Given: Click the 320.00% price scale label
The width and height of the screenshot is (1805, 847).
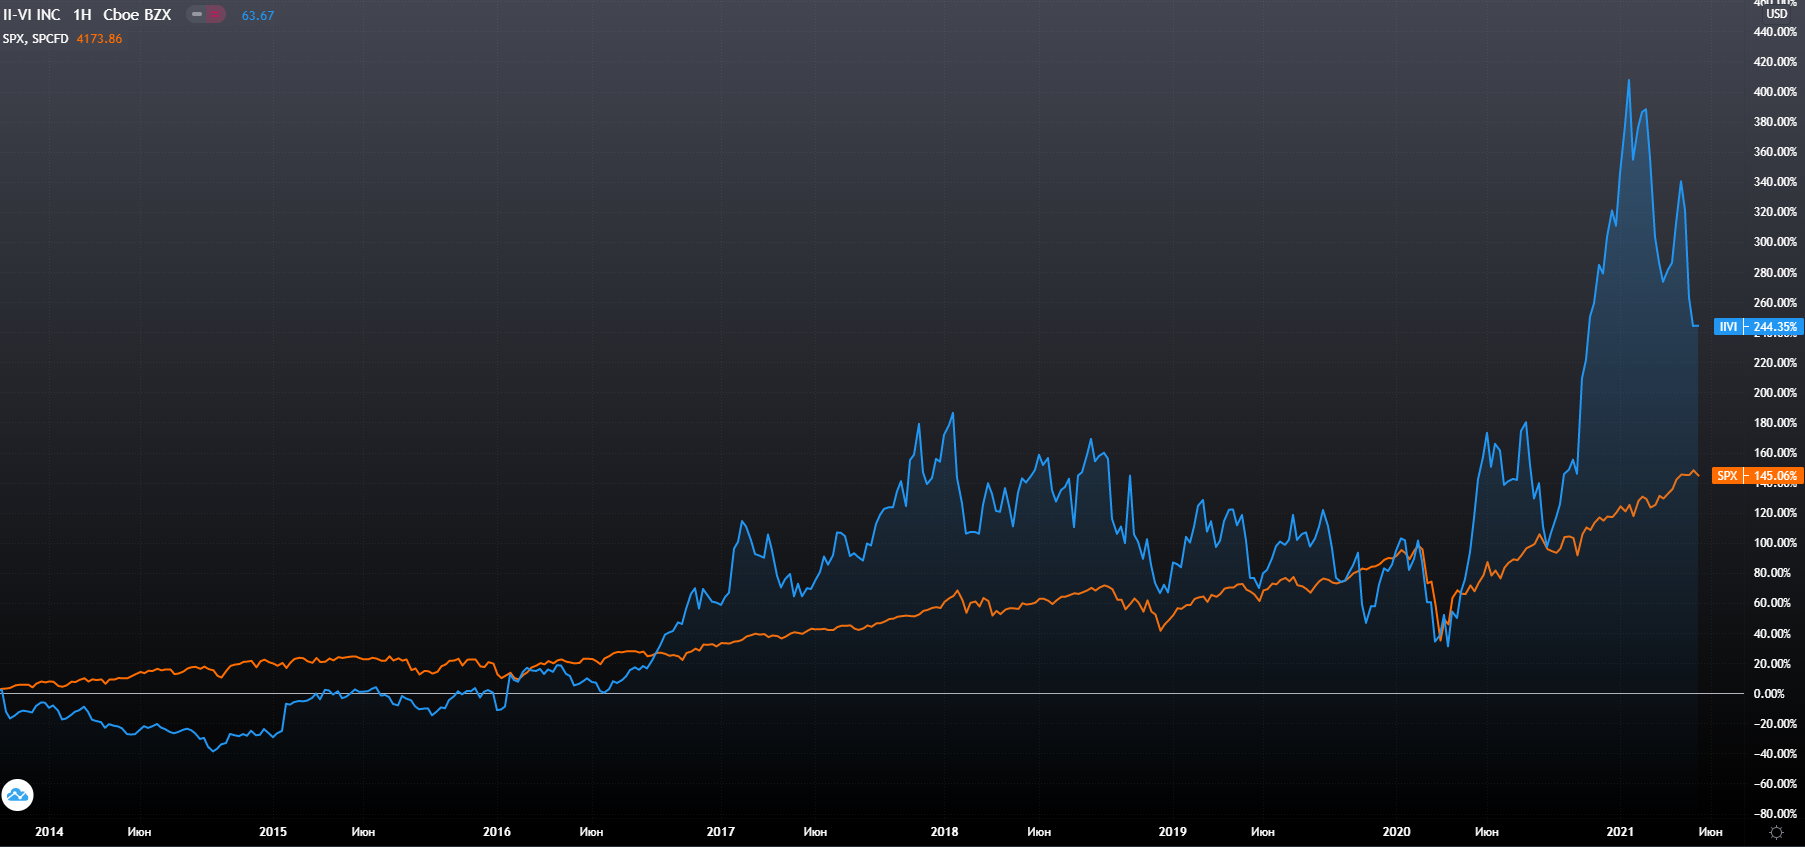Looking at the screenshot, I should coord(1775,212).
